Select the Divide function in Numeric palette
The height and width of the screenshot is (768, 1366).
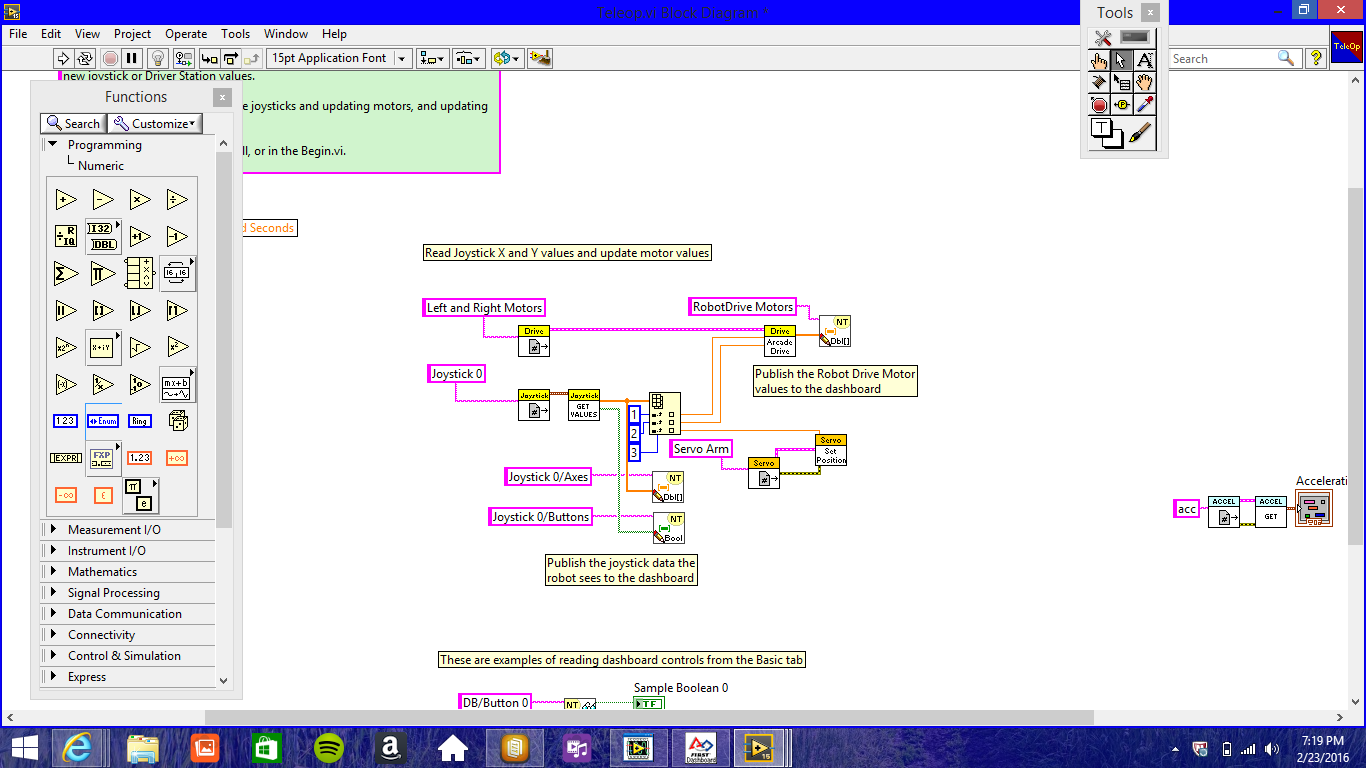(177, 199)
